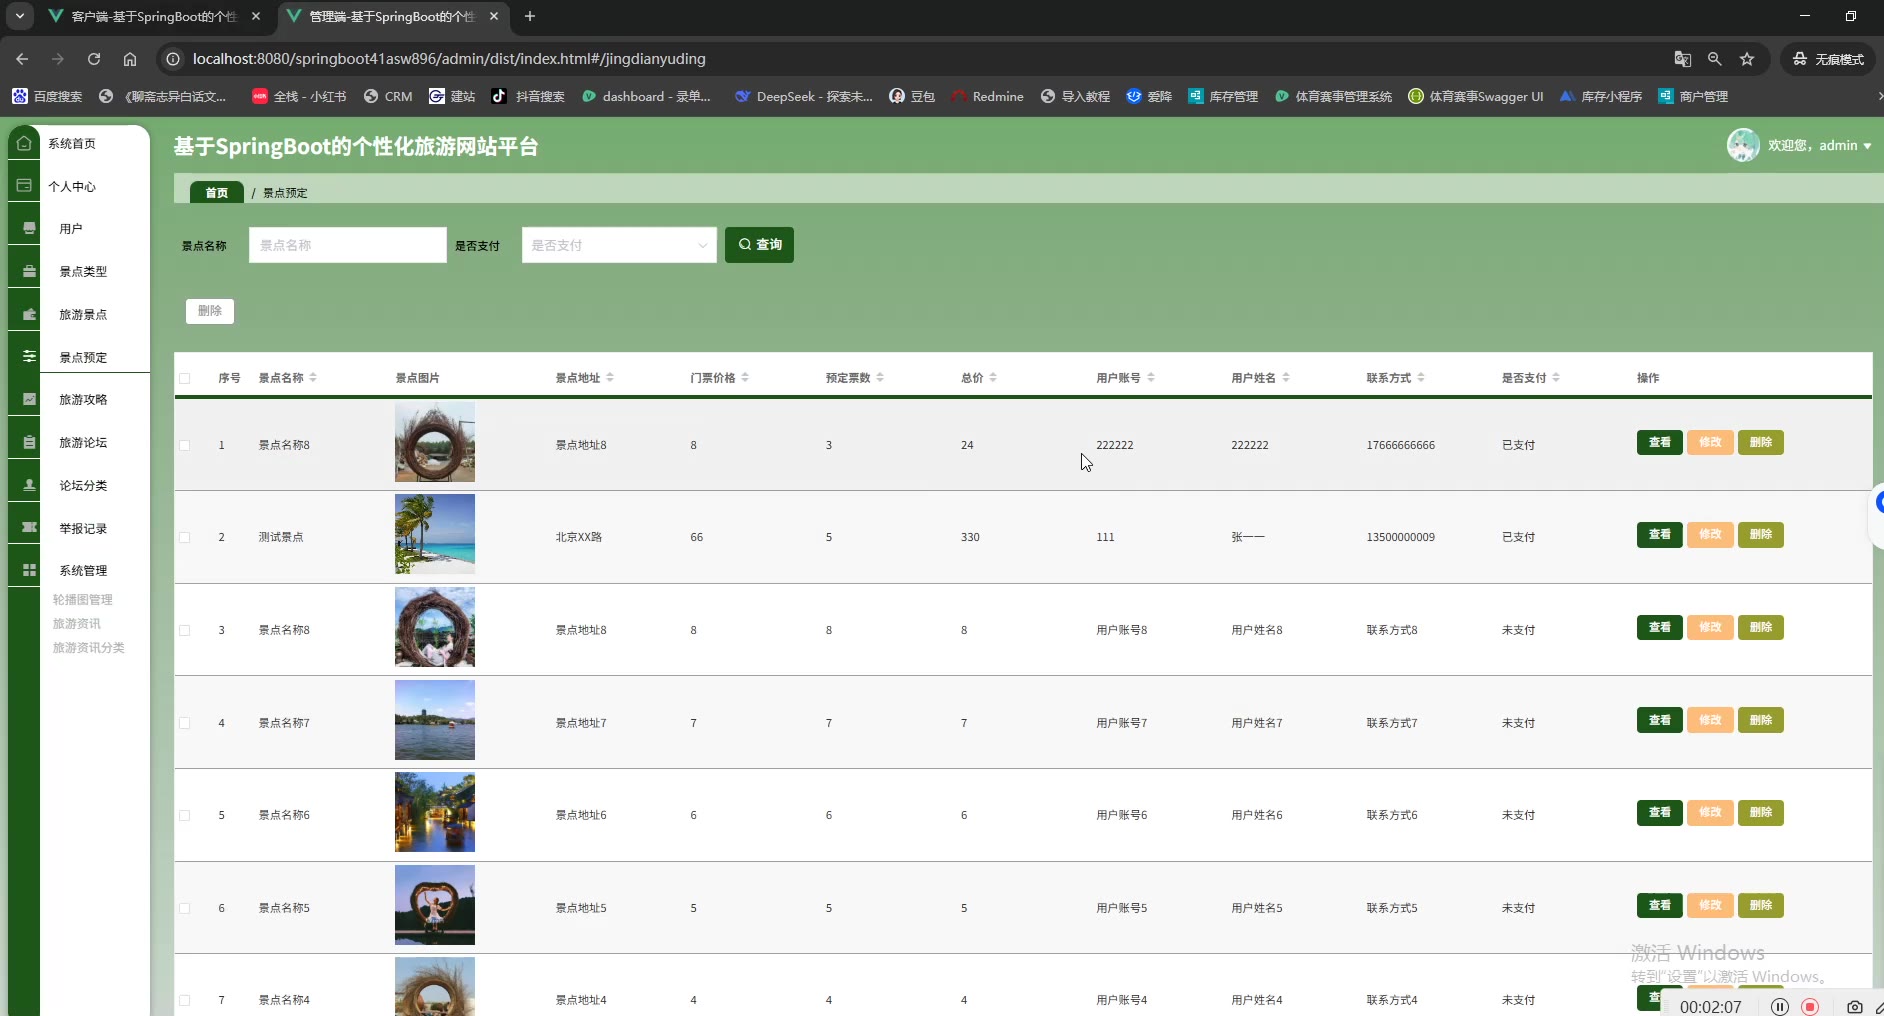Check the checkbox for row 1
The height and width of the screenshot is (1016, 1884).
click(x=185, y=445)
